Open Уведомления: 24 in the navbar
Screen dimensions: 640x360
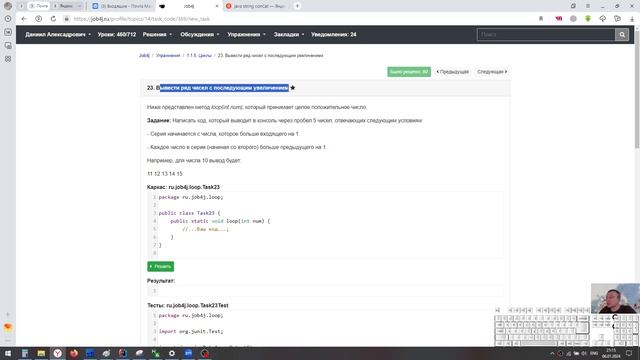pyautogui.click(x=333, y=35)
